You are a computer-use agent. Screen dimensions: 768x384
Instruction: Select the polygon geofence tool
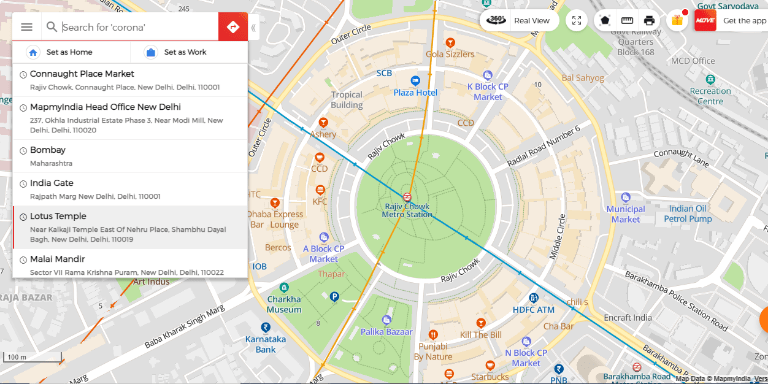(x=605, y=21)
